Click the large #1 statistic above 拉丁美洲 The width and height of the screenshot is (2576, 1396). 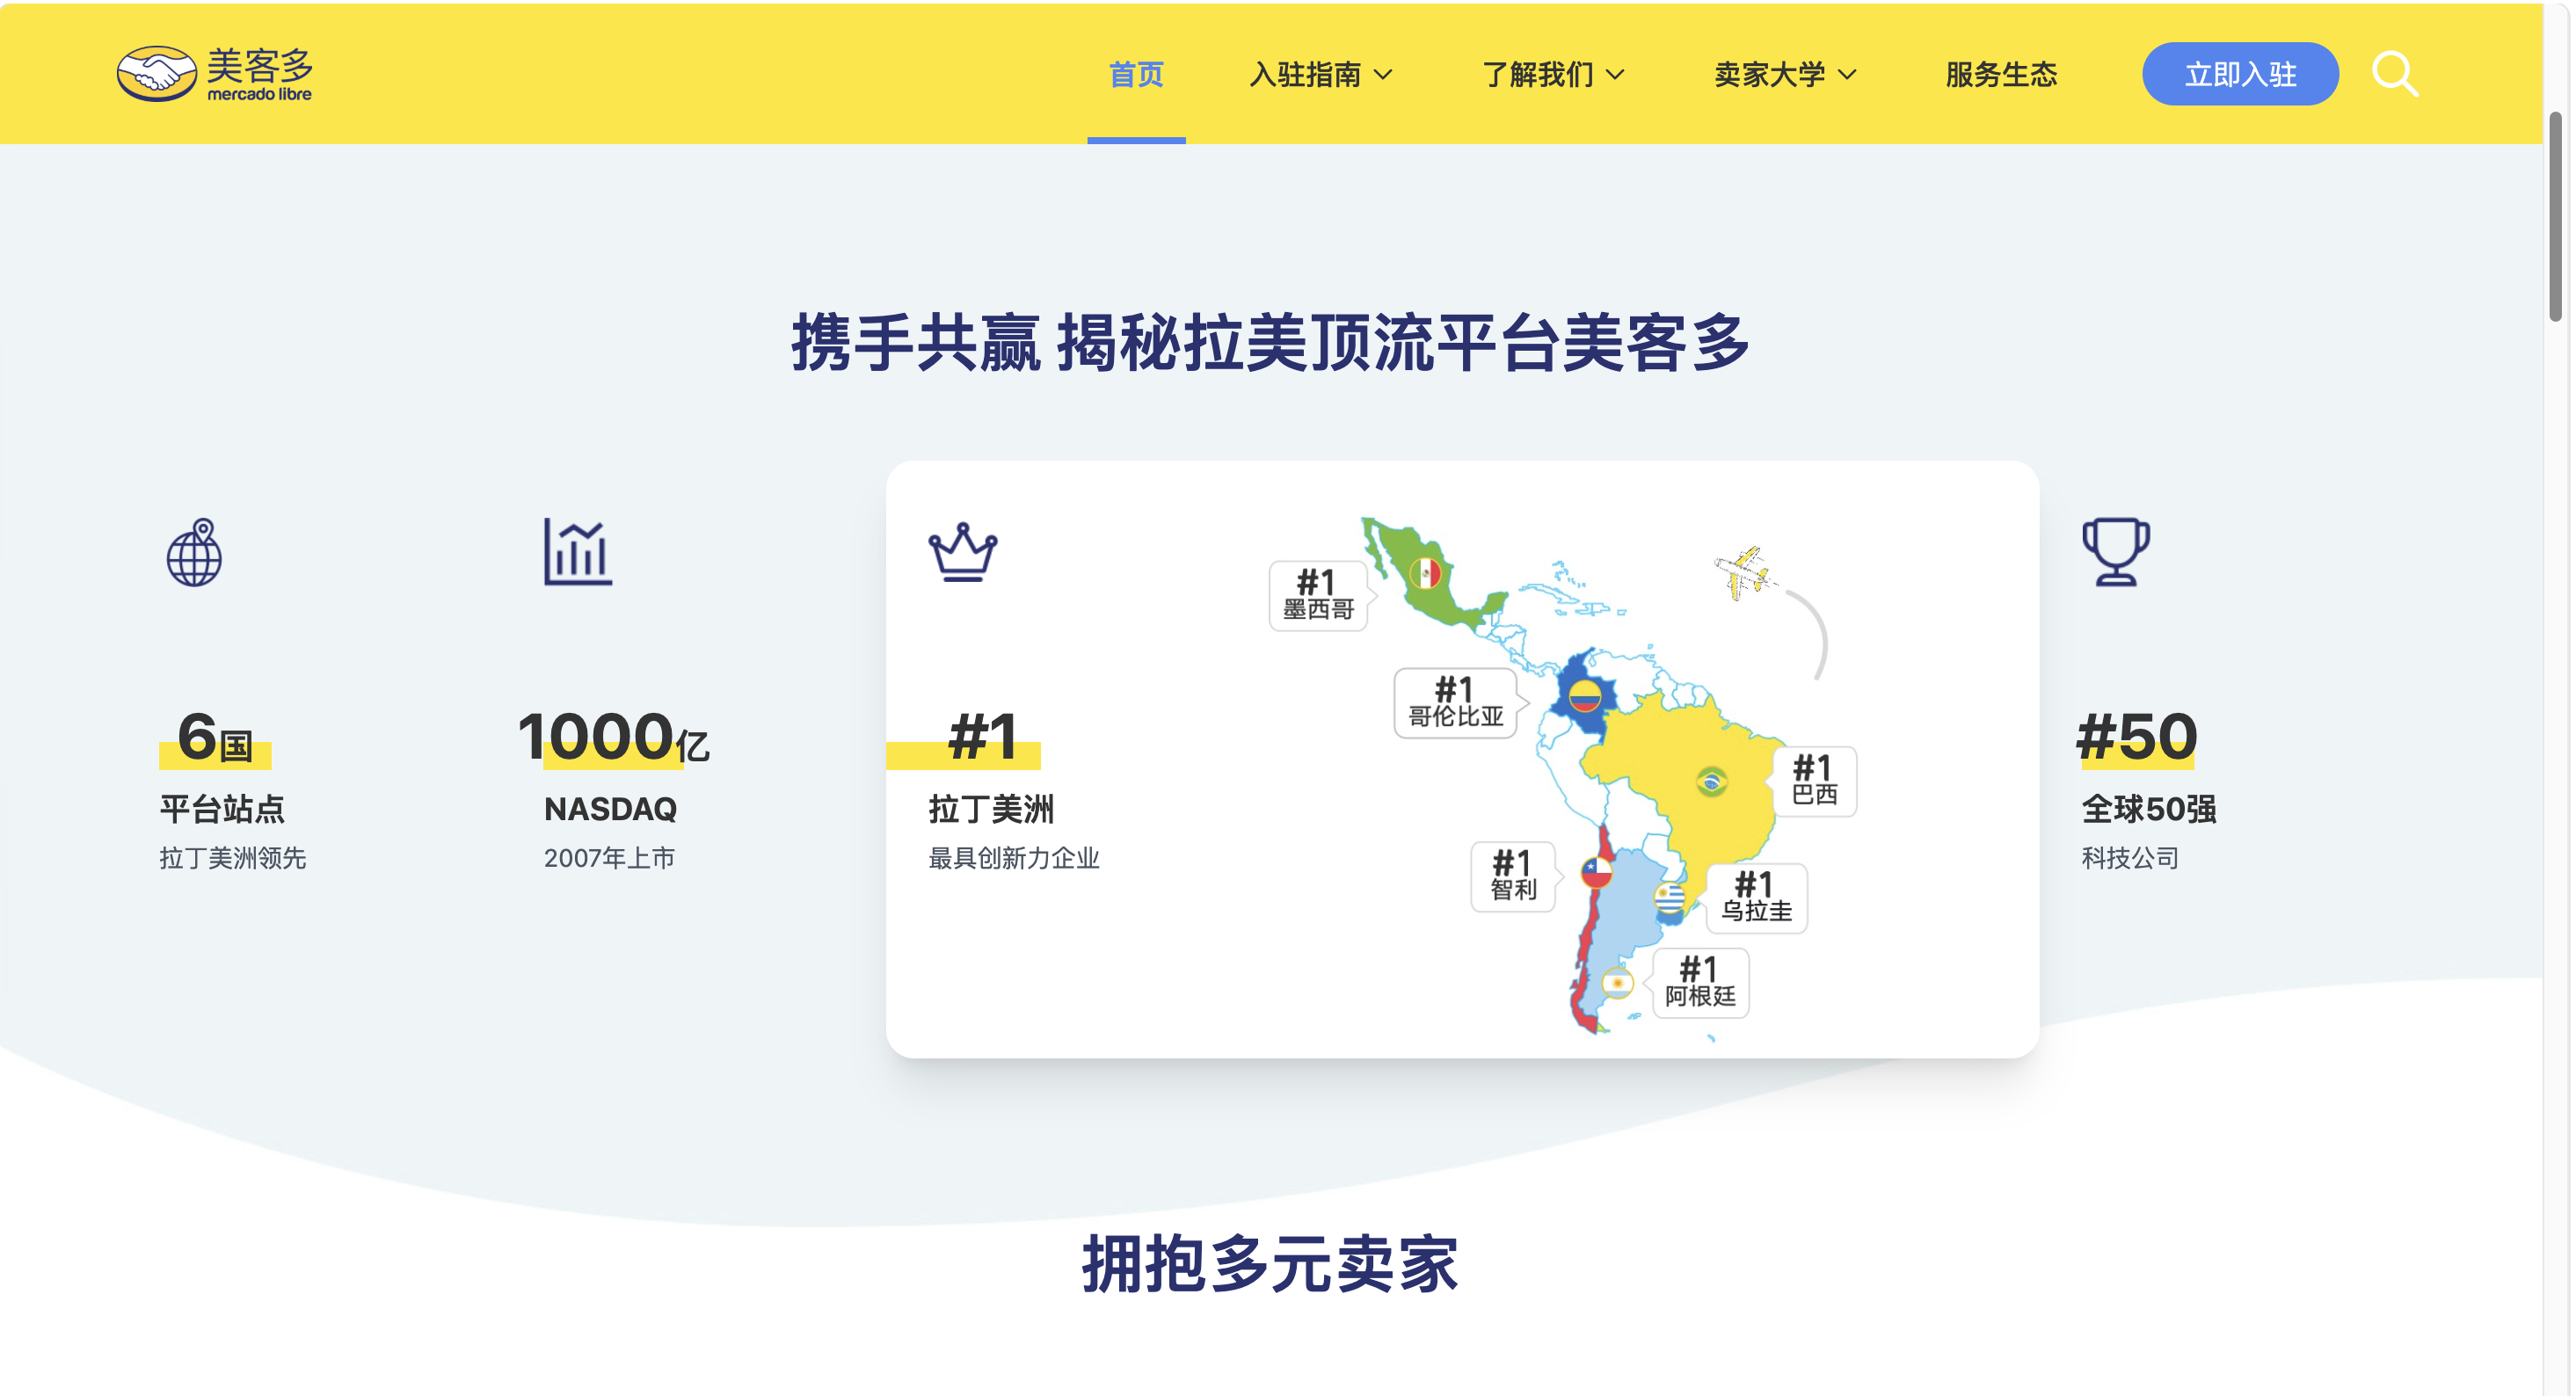click(x=982, y=737)
